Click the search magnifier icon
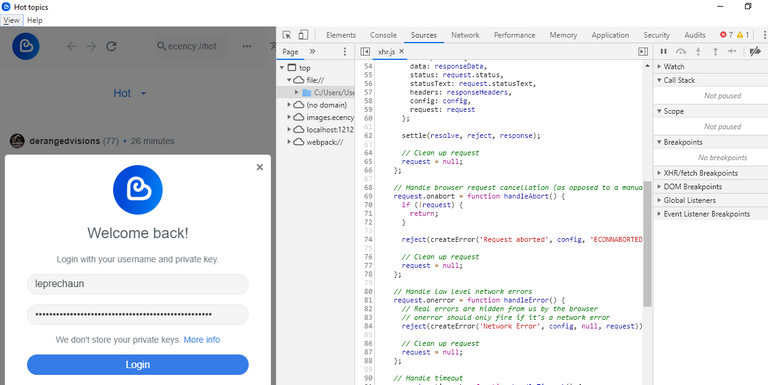Screen dimensions: 768x385 point(161,47)
